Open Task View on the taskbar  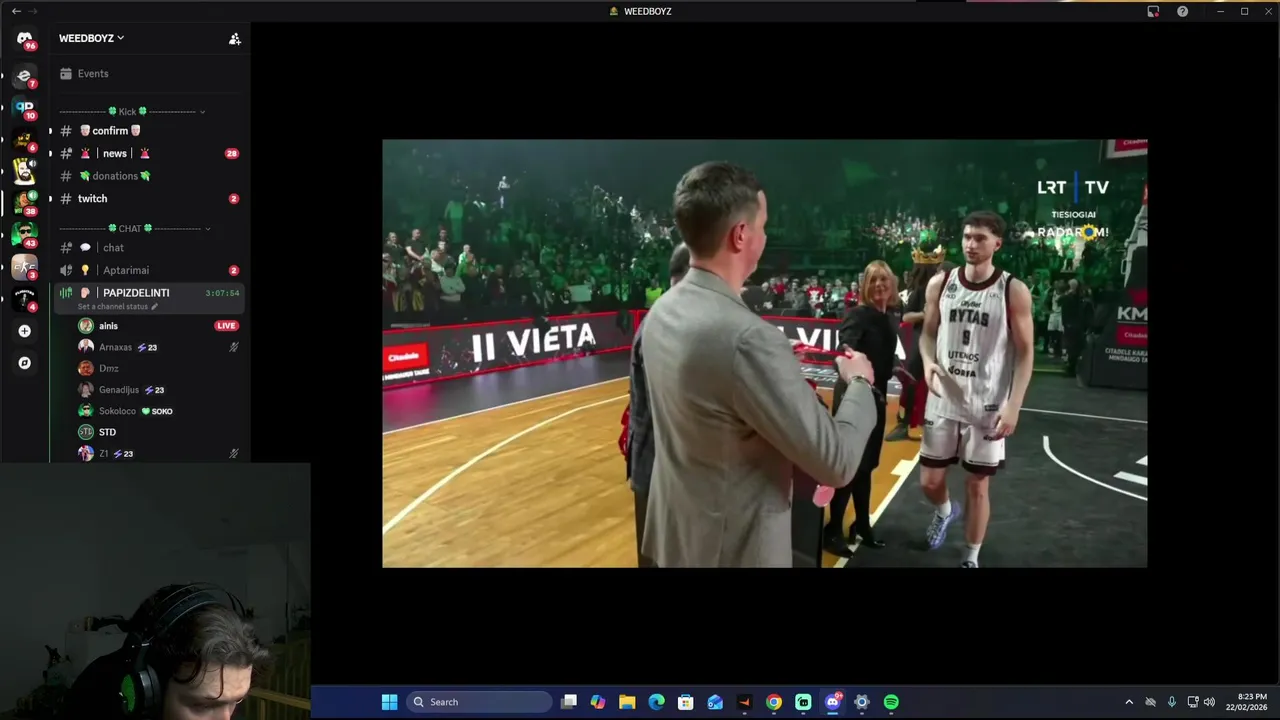pos(569,702)
